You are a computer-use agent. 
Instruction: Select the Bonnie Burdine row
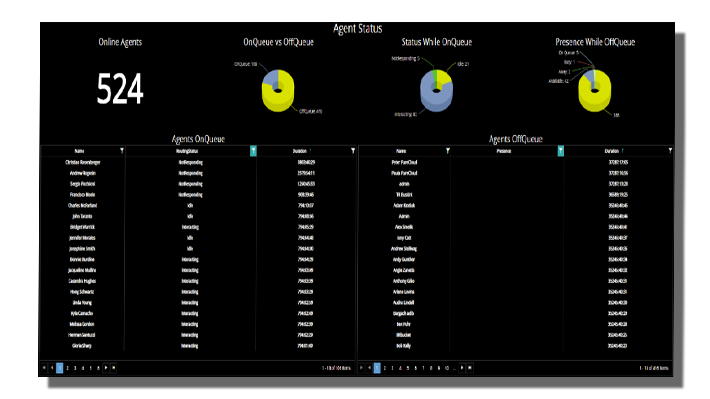coord(197,260)
